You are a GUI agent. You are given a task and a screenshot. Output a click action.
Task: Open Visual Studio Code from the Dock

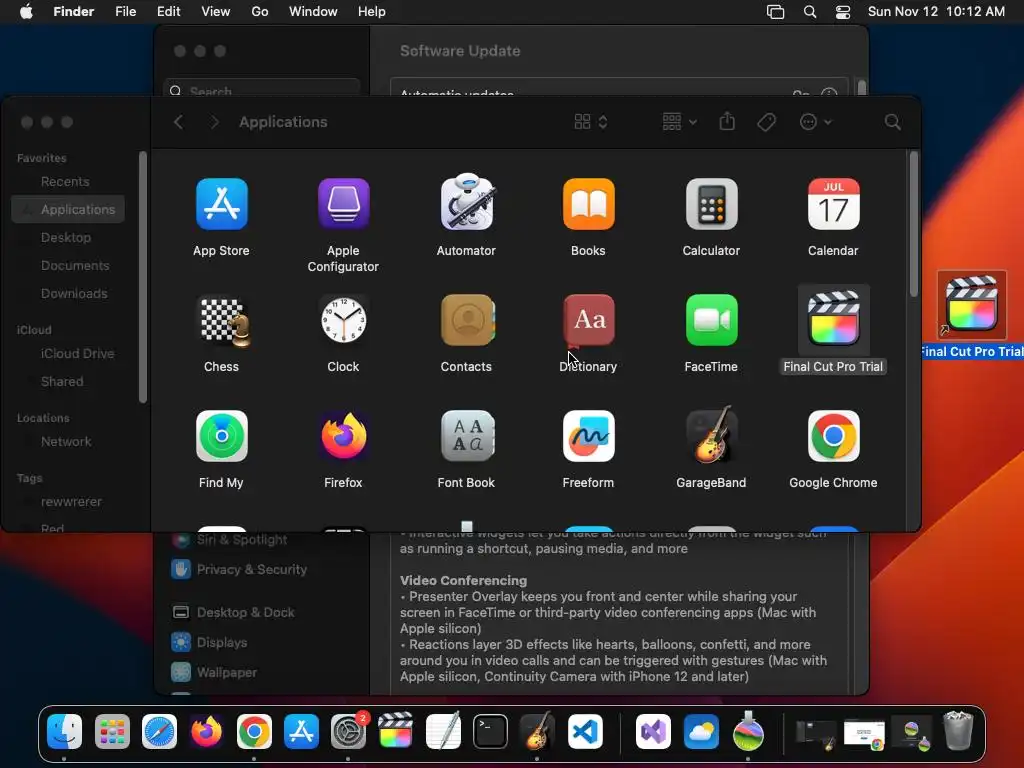tap(585, 731)
